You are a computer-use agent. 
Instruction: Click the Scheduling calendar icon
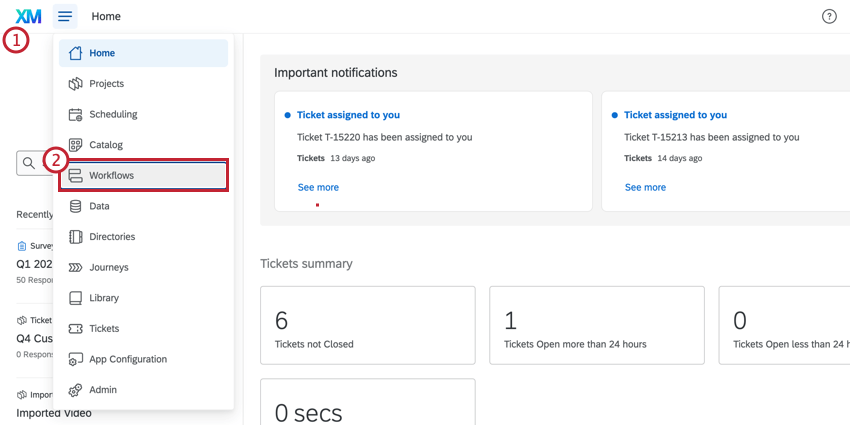coord(75,115)
